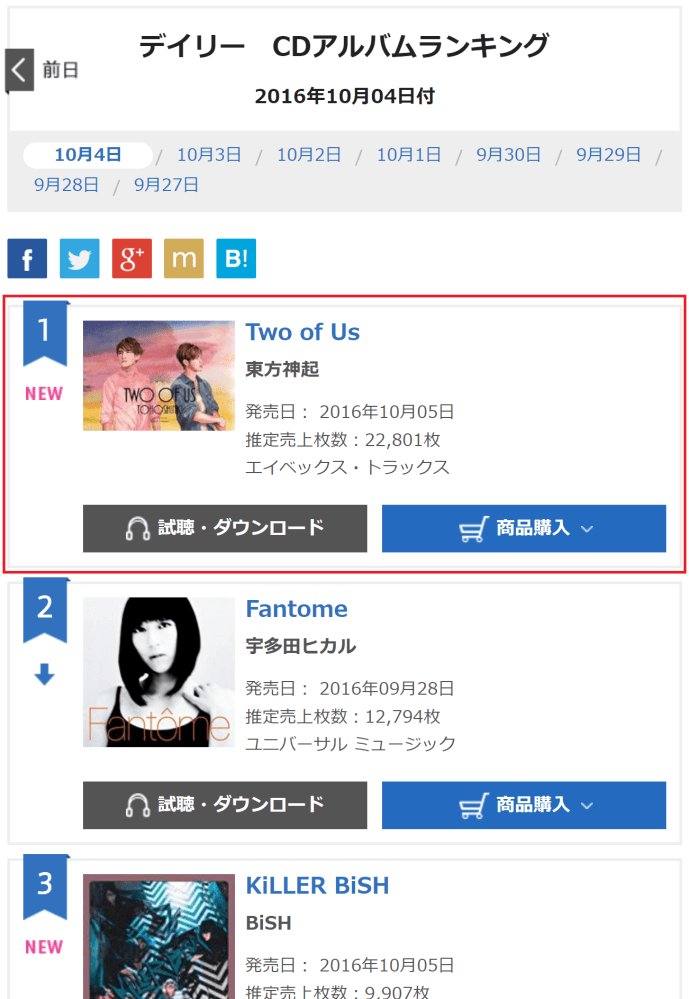Open Fantome 商品購入 dropdown
This screenshot has height=999, width=689.
pos(524,805)
